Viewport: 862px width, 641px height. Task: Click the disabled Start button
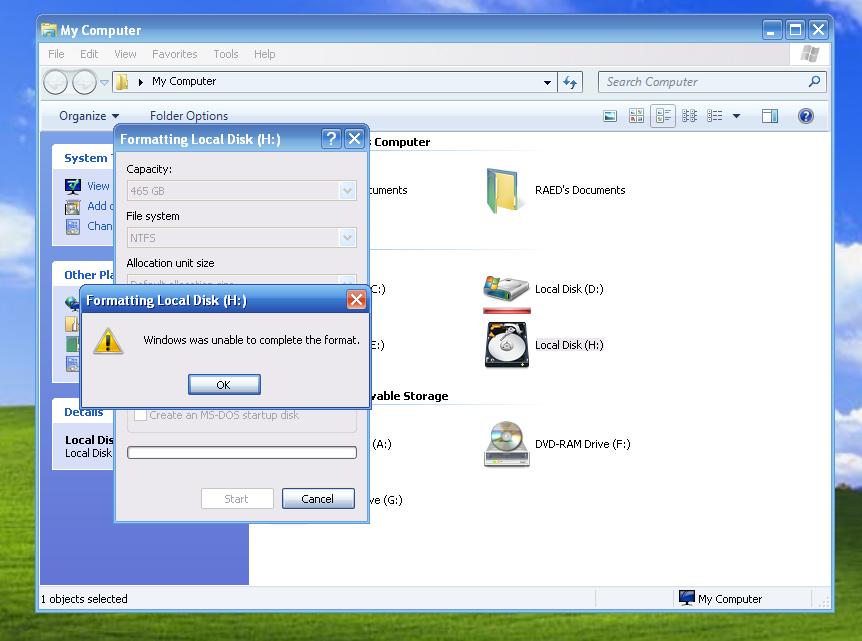237,499
